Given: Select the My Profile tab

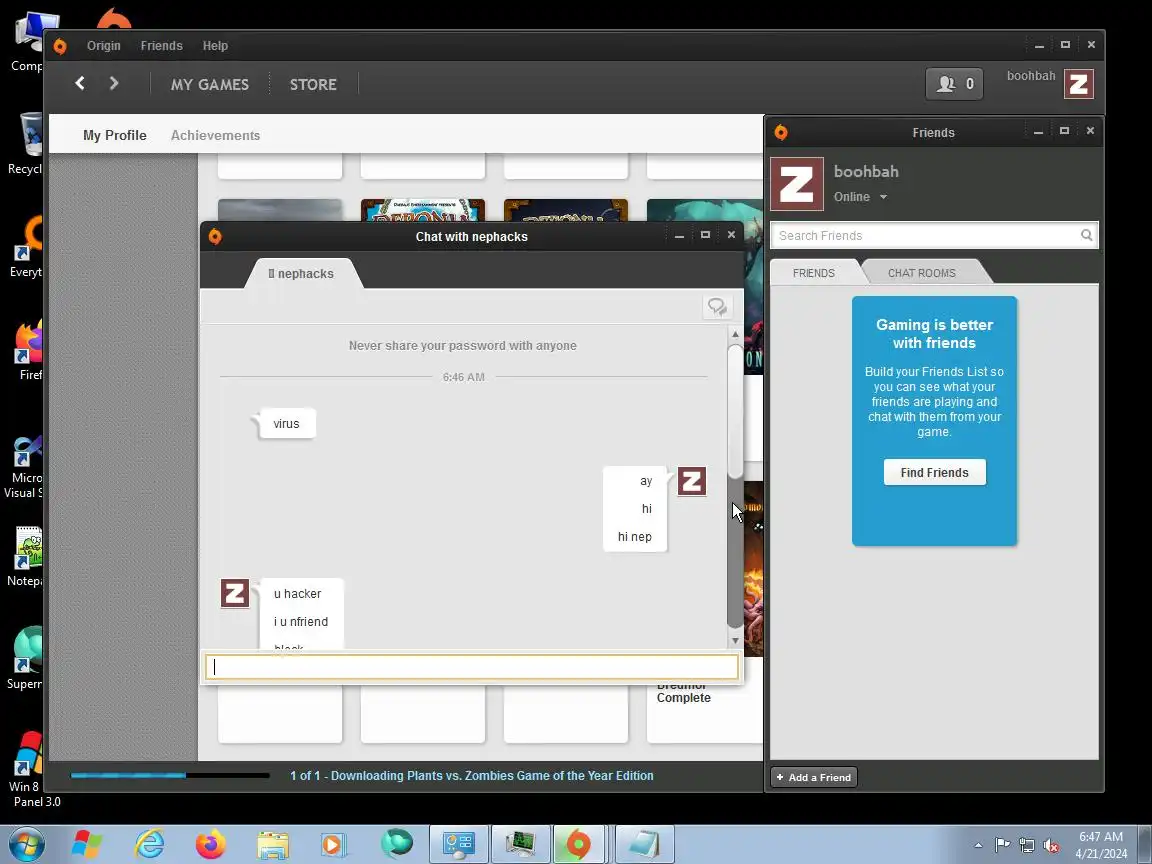Looking at the screenshot, I should [115, 135].
